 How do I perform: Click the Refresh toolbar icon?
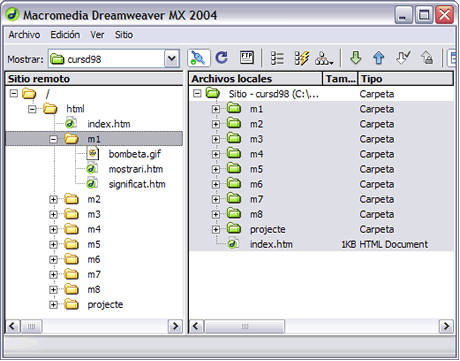[222, 58]
